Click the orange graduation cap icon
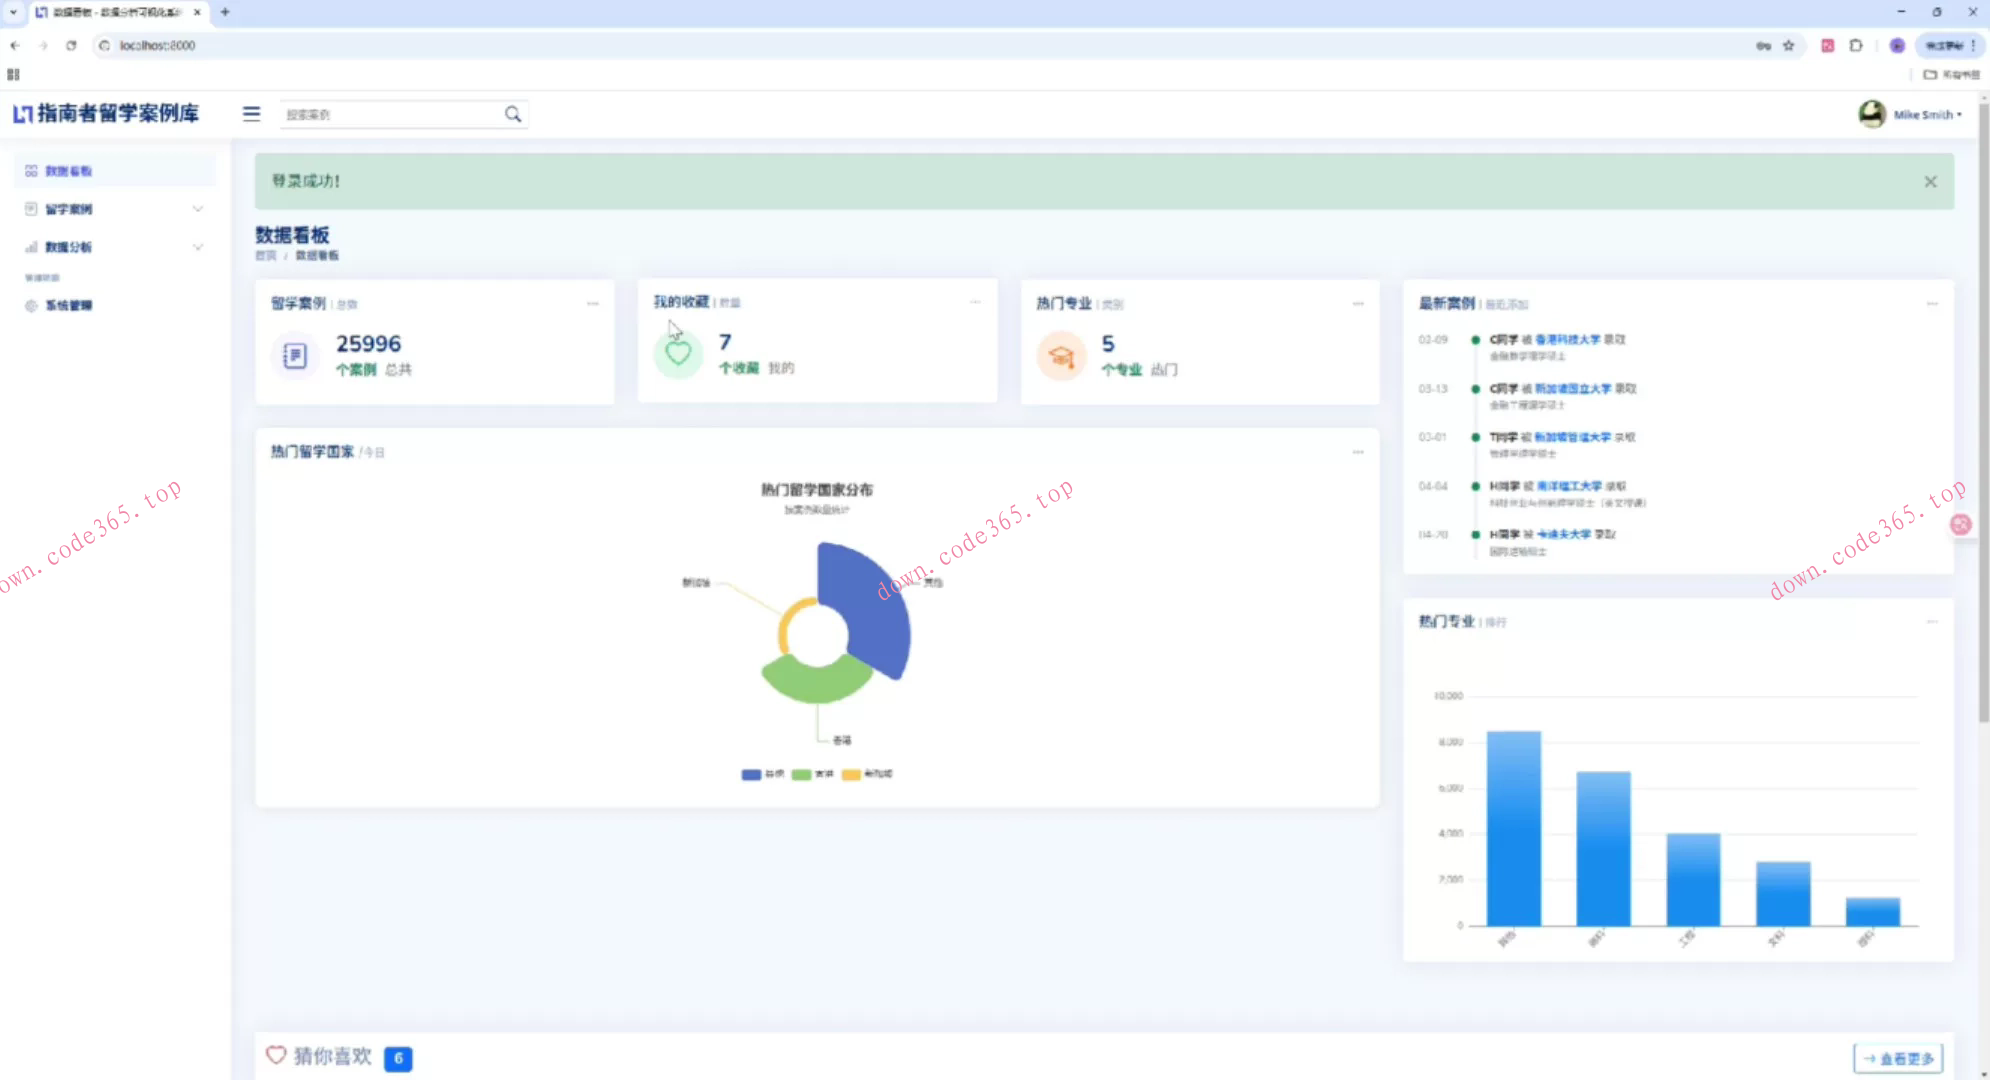The image size is (1990, 1080). (x=1061, y=355)
